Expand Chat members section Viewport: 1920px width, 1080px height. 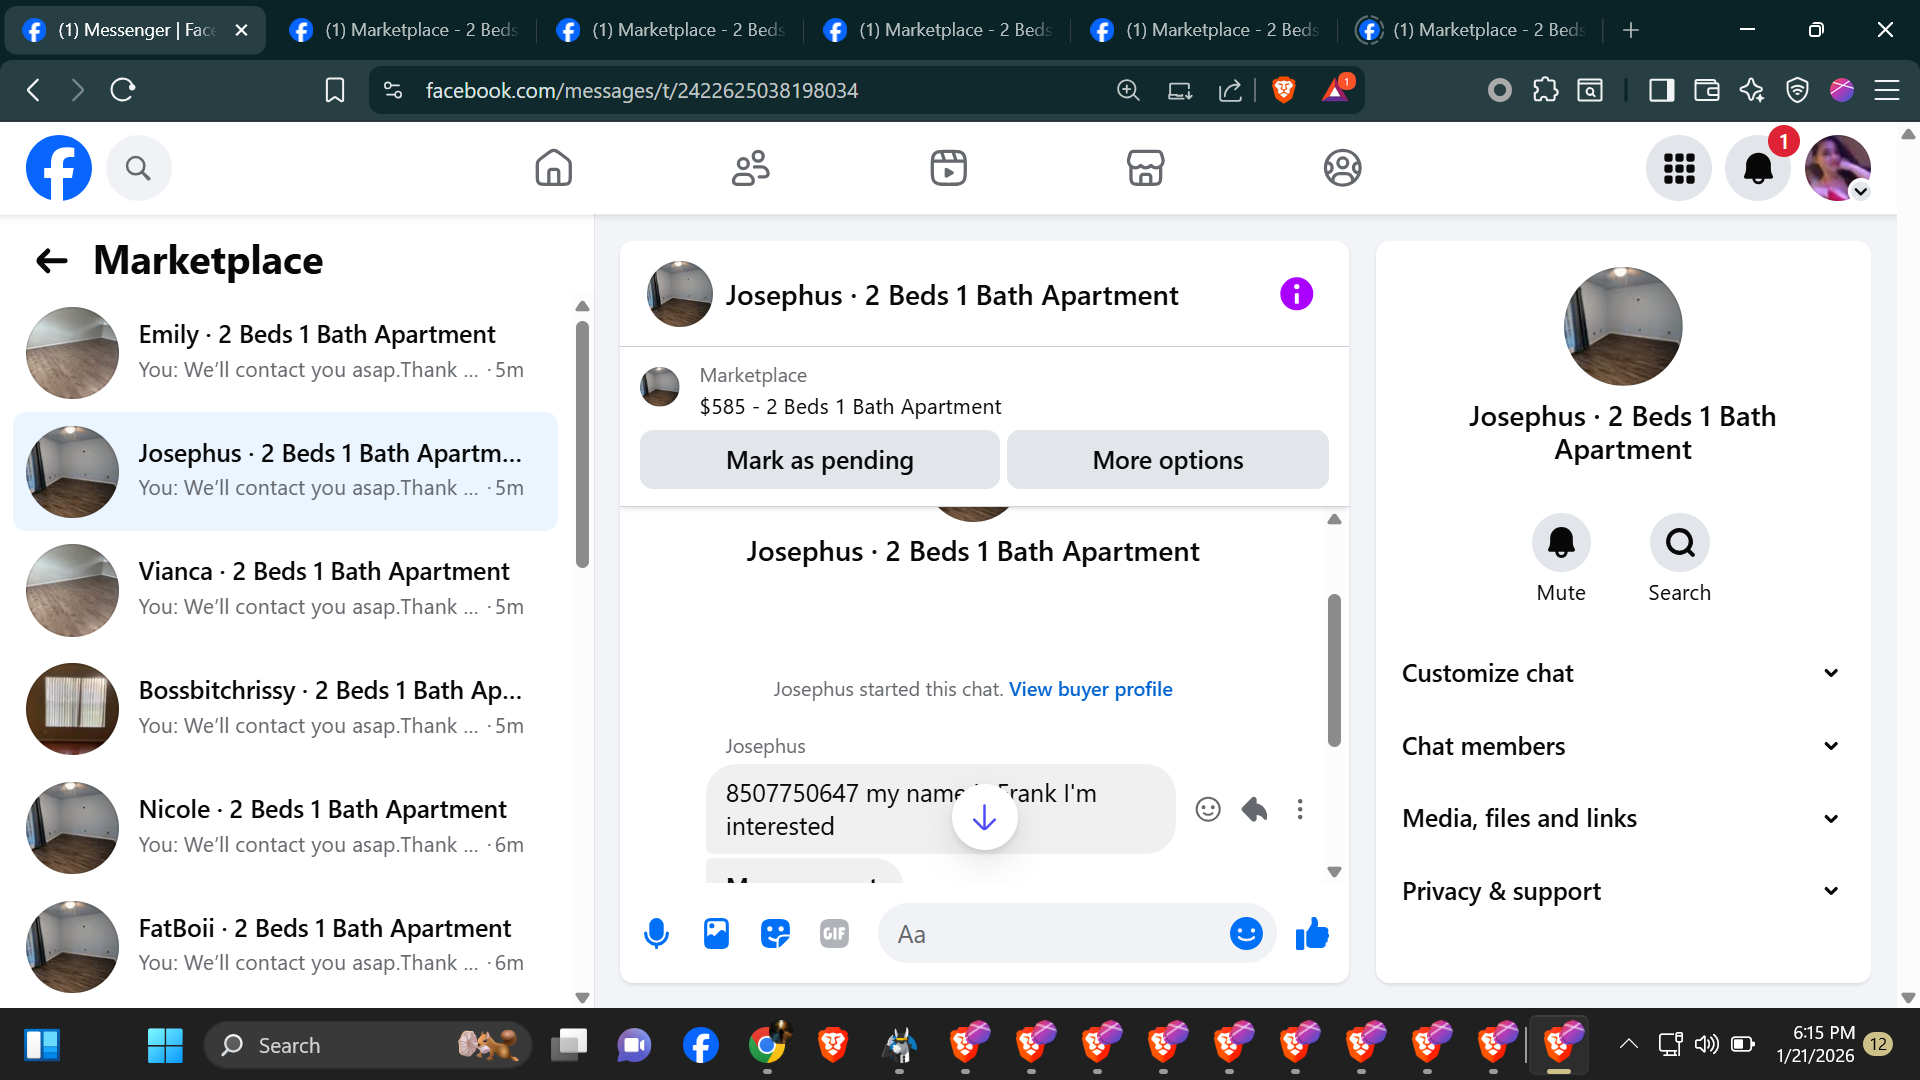pyautogui.click(x=1622, y=746)
